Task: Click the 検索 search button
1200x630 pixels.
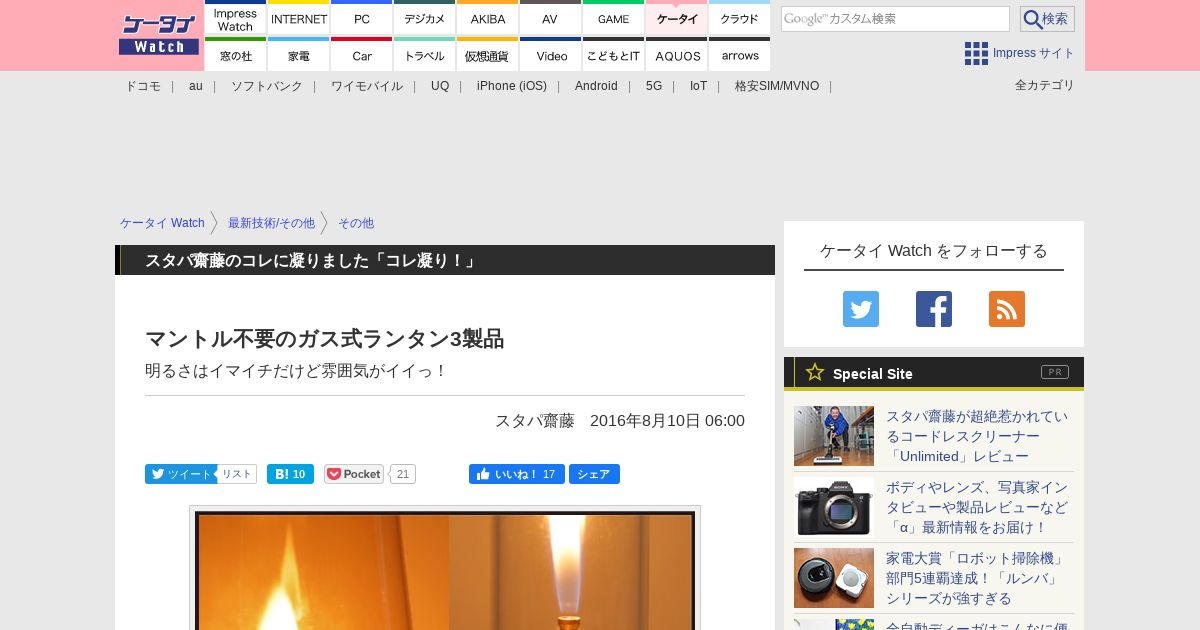Action: point(1047,19)
